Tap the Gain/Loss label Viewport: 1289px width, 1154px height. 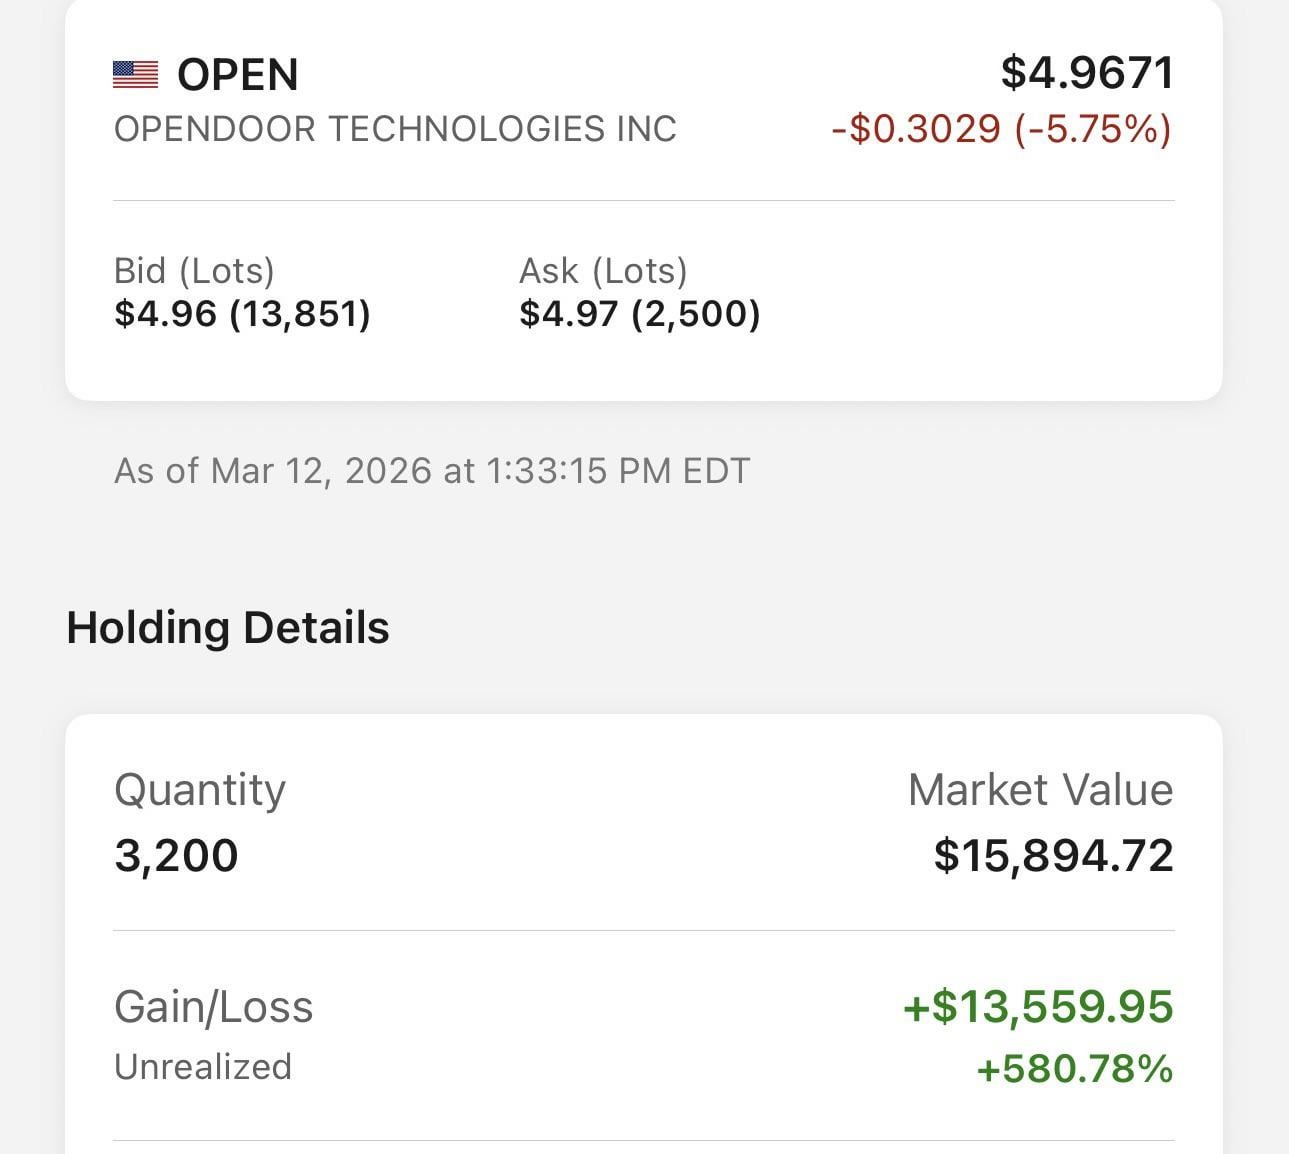click(213, 1007)
